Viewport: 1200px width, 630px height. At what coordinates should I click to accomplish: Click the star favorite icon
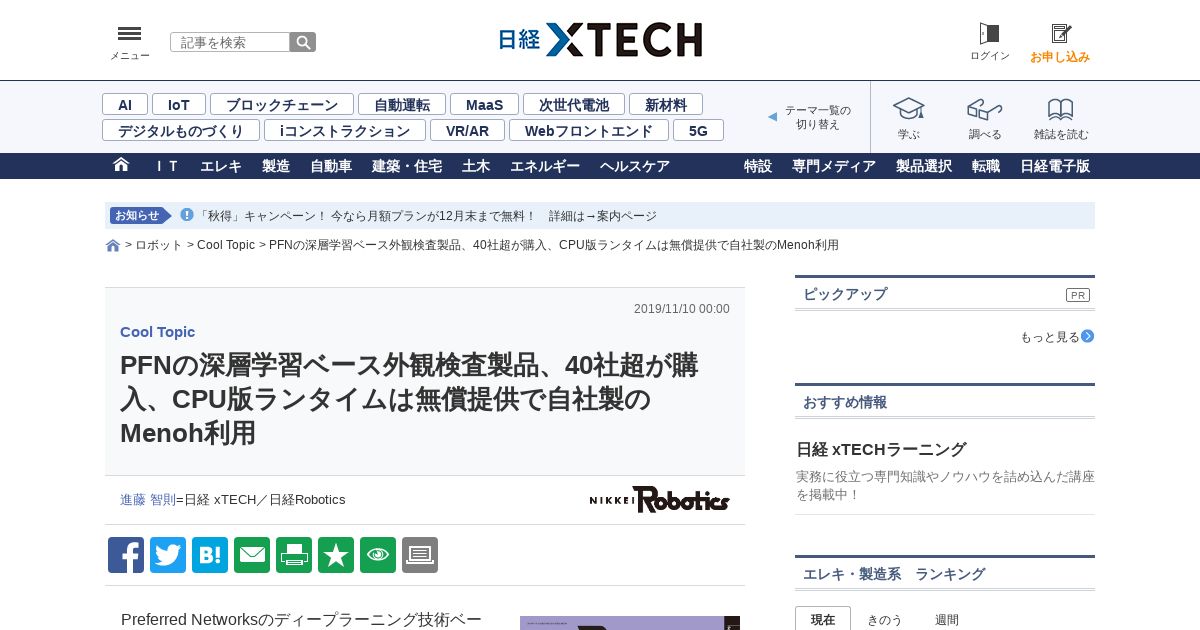pyautogui.click(x=336, y=555)
